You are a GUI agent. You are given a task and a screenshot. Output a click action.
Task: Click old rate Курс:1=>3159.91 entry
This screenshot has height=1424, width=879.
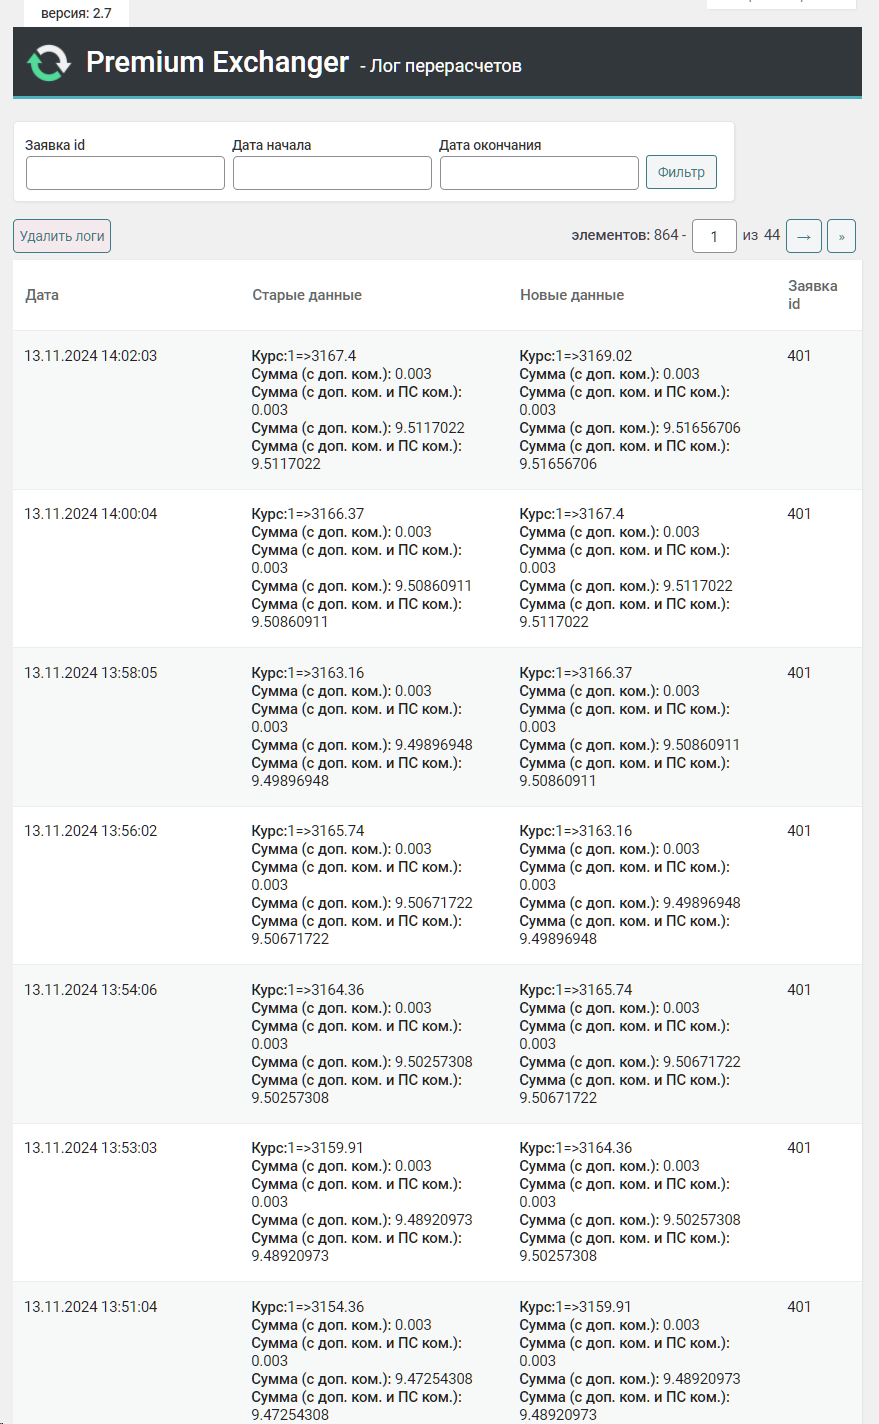(308, 1148)
